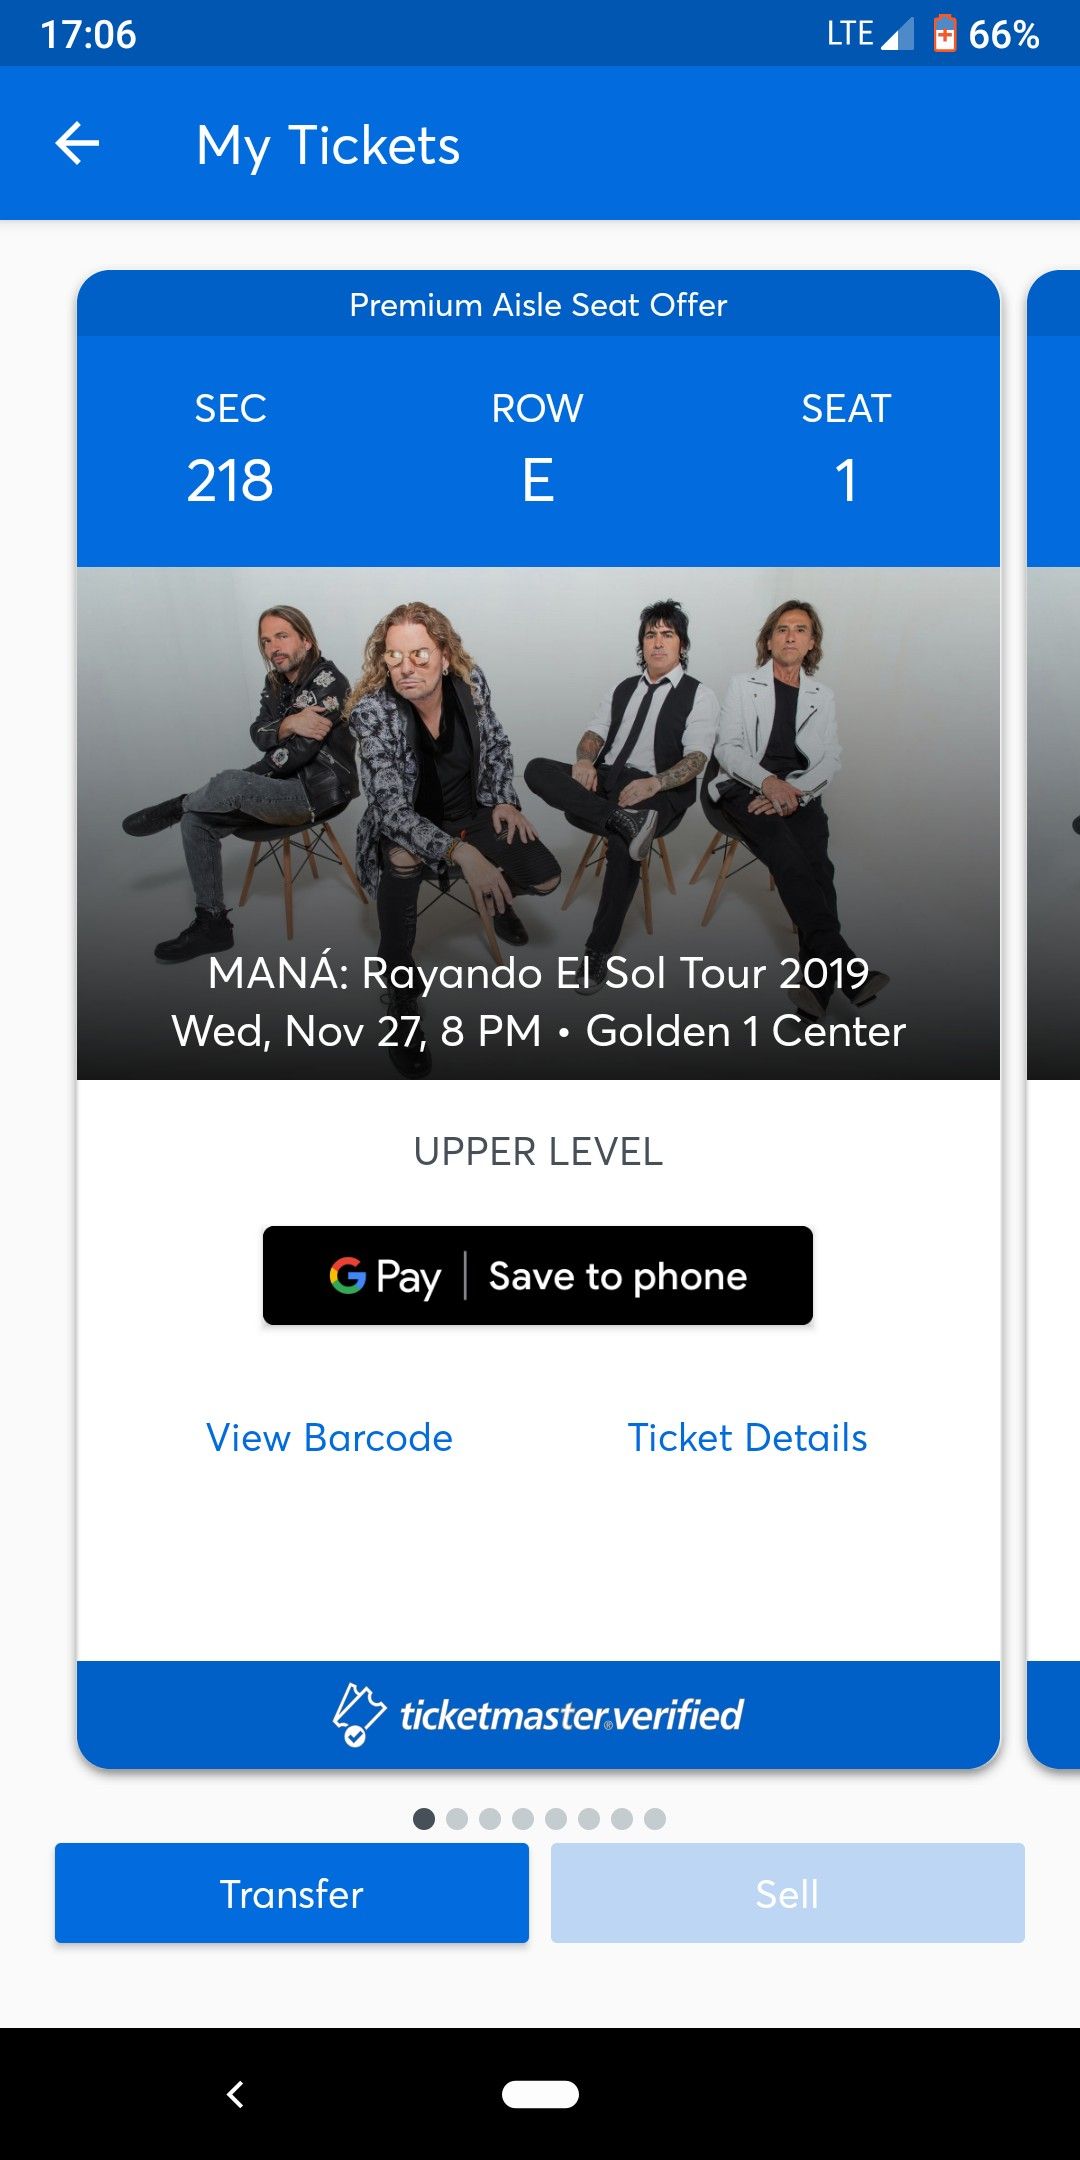The image size is (1080, 2160).
Task: Tap the Android back navigation chevron
Action: (235, 2094)
